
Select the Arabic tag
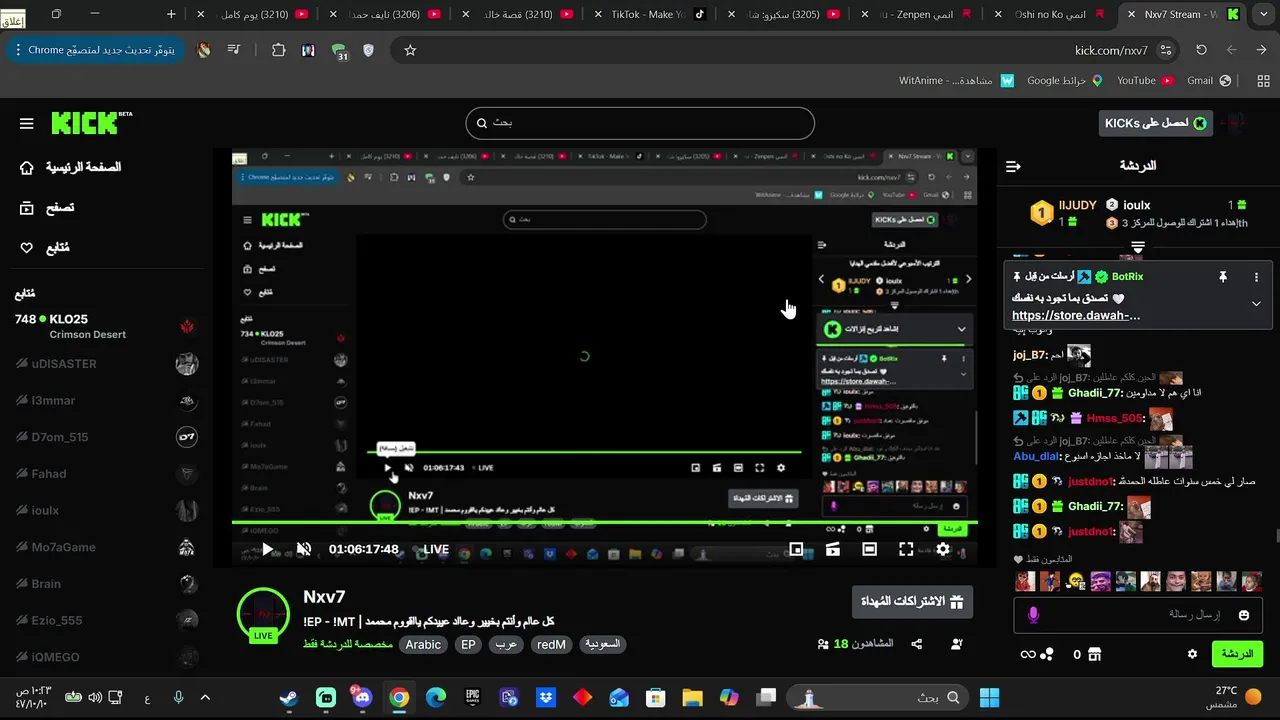pyautogui.click(x=423, y=645)
